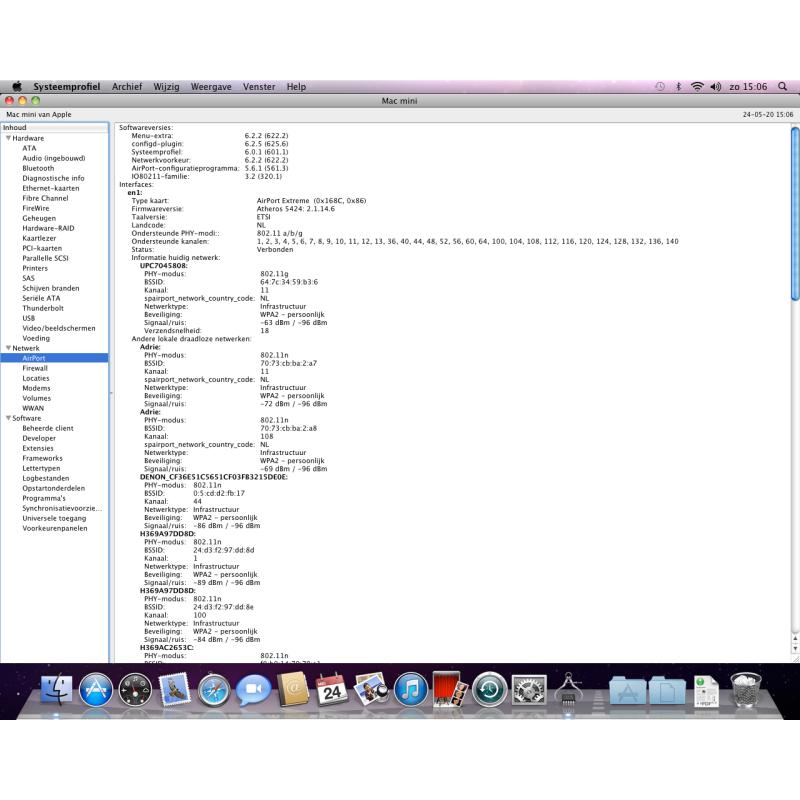Select Logbestanden under Software
This screenshot has height=800, width=800.
[45, 478]
